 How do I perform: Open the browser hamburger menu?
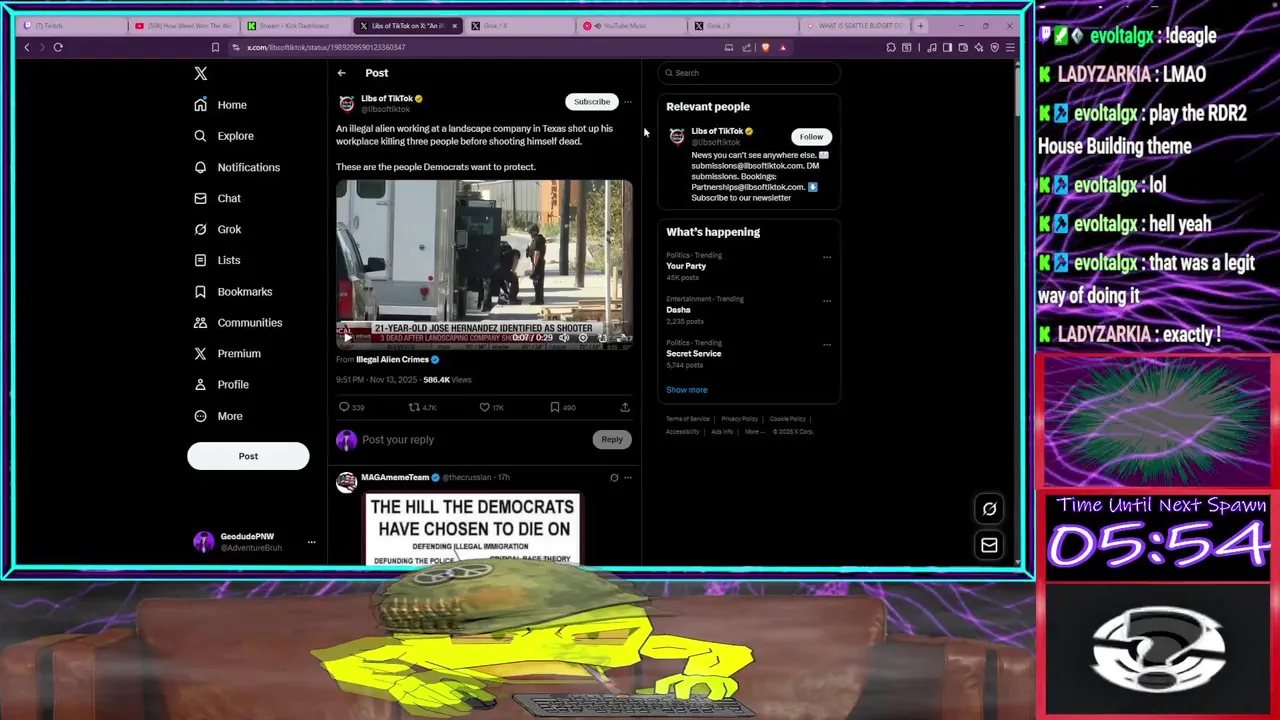pyautogui.click(x=1010, y=47)
